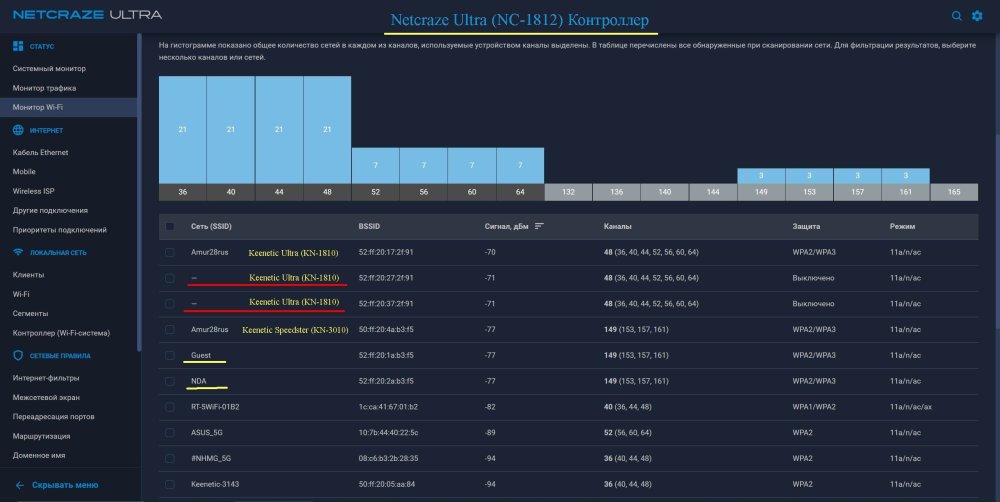
Task: Filter by channel 36 label
Action: point(182,192)
